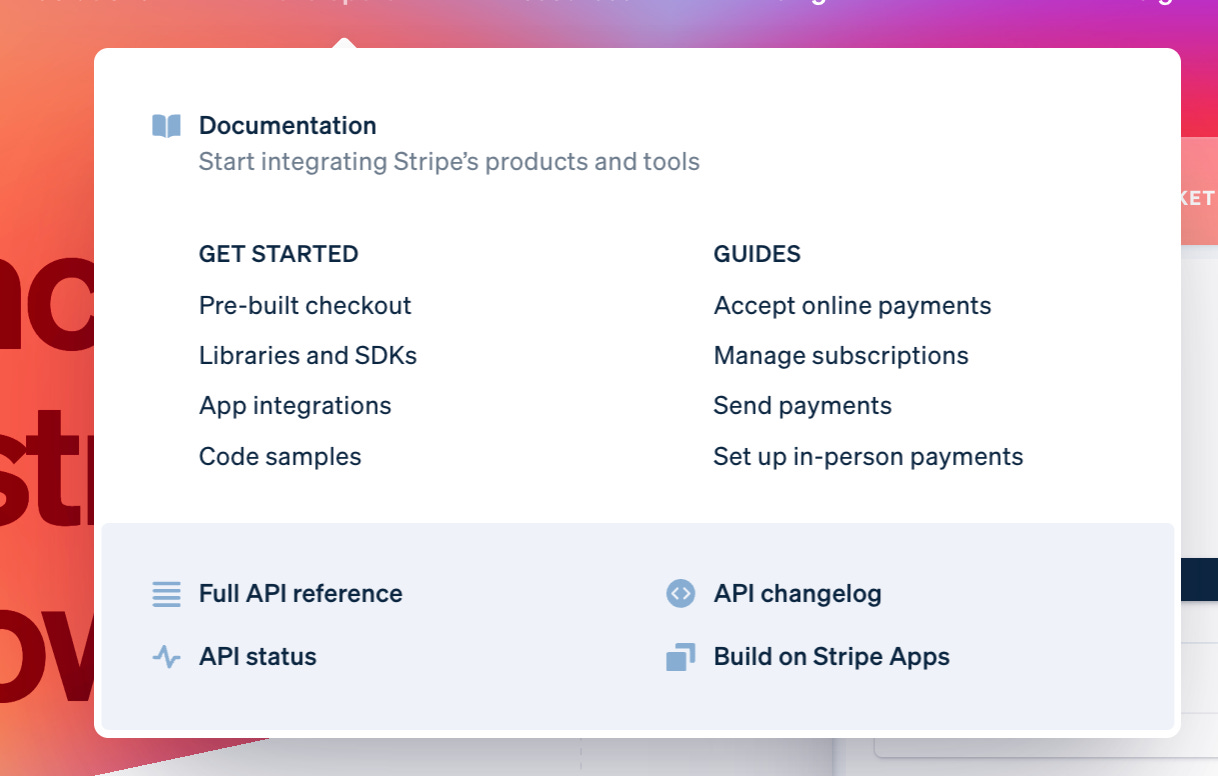
Task: Click the Build on Stripe Apps icon
Action: click(680, 657)
